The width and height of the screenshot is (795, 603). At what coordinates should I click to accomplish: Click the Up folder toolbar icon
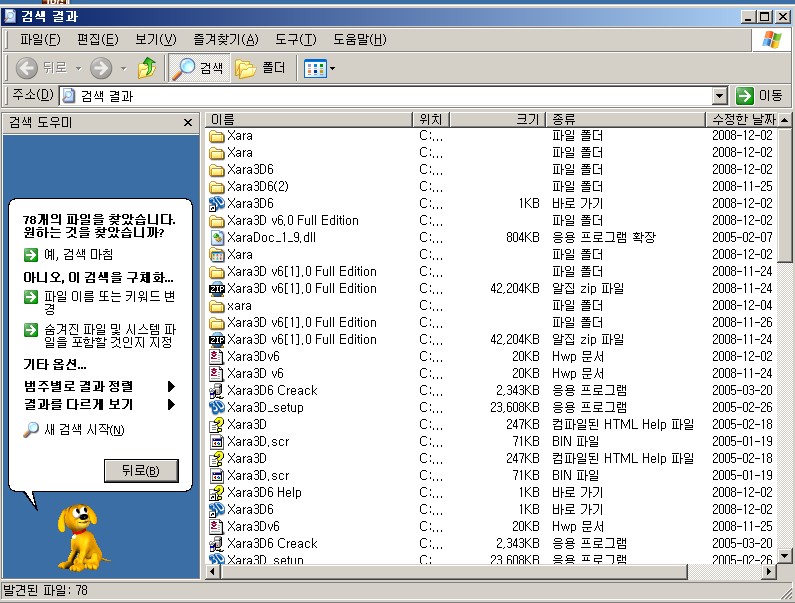(x=147, y=68)
